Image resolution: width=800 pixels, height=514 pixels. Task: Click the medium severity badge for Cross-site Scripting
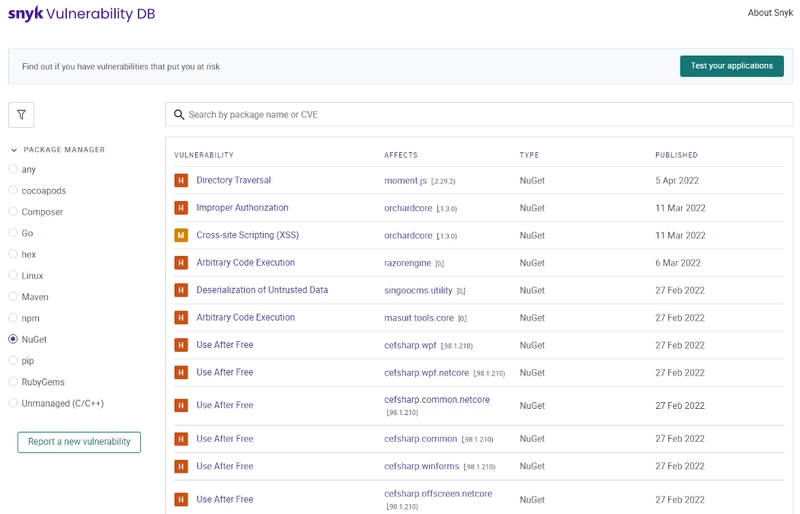coord(181,235)
